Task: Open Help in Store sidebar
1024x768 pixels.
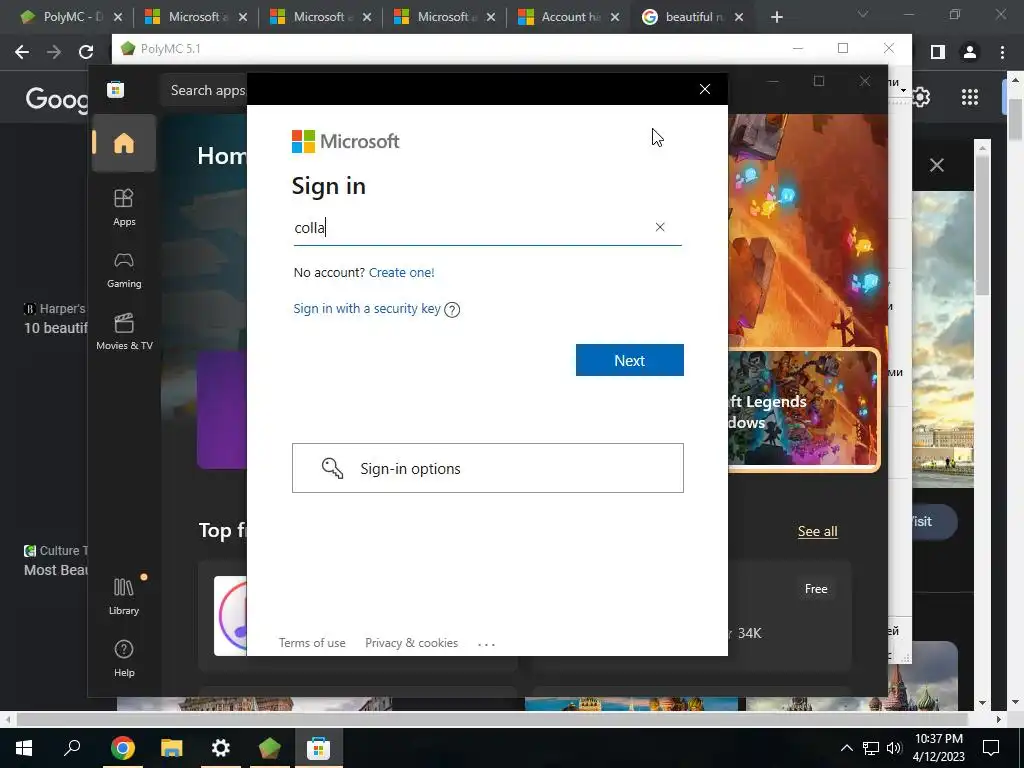Action: 124,658
